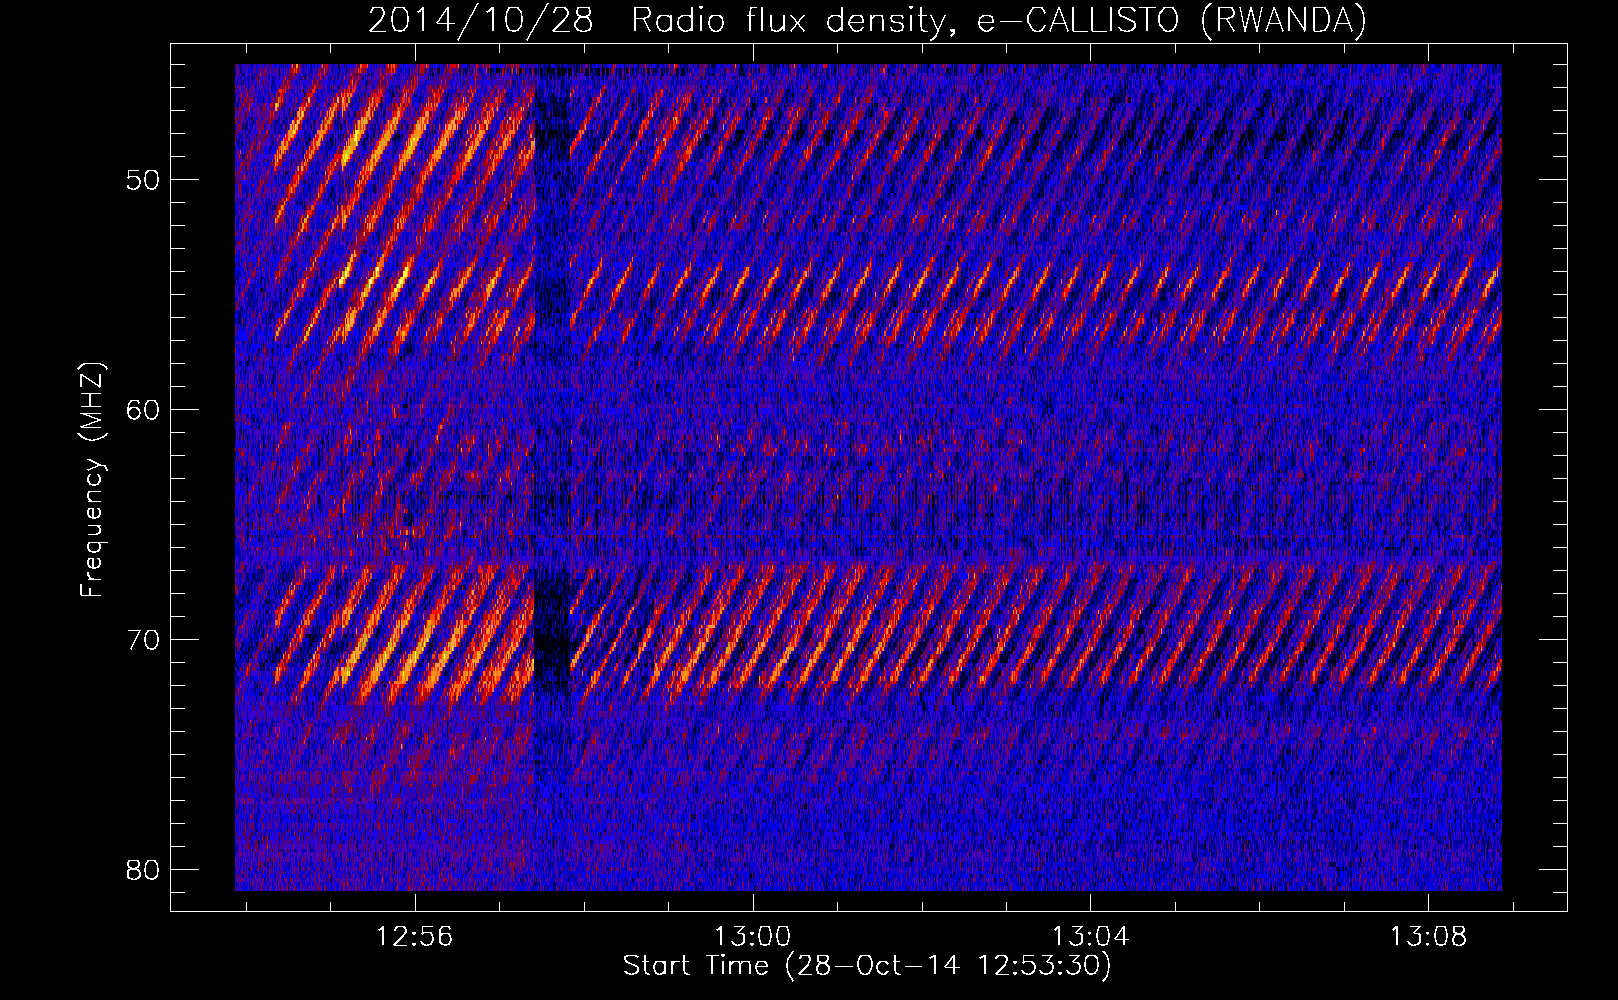Click the '13:04' time axis label

[1090, 937]
